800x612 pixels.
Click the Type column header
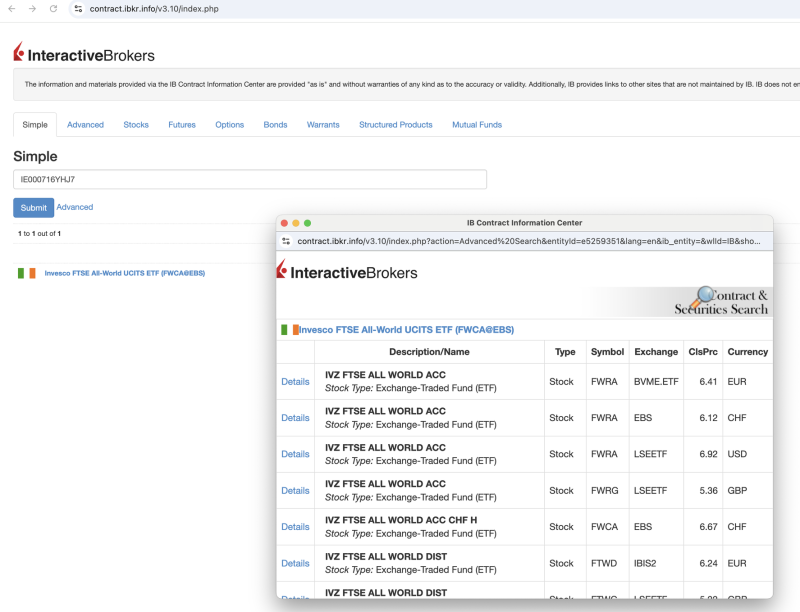click(x=565, y=352)
